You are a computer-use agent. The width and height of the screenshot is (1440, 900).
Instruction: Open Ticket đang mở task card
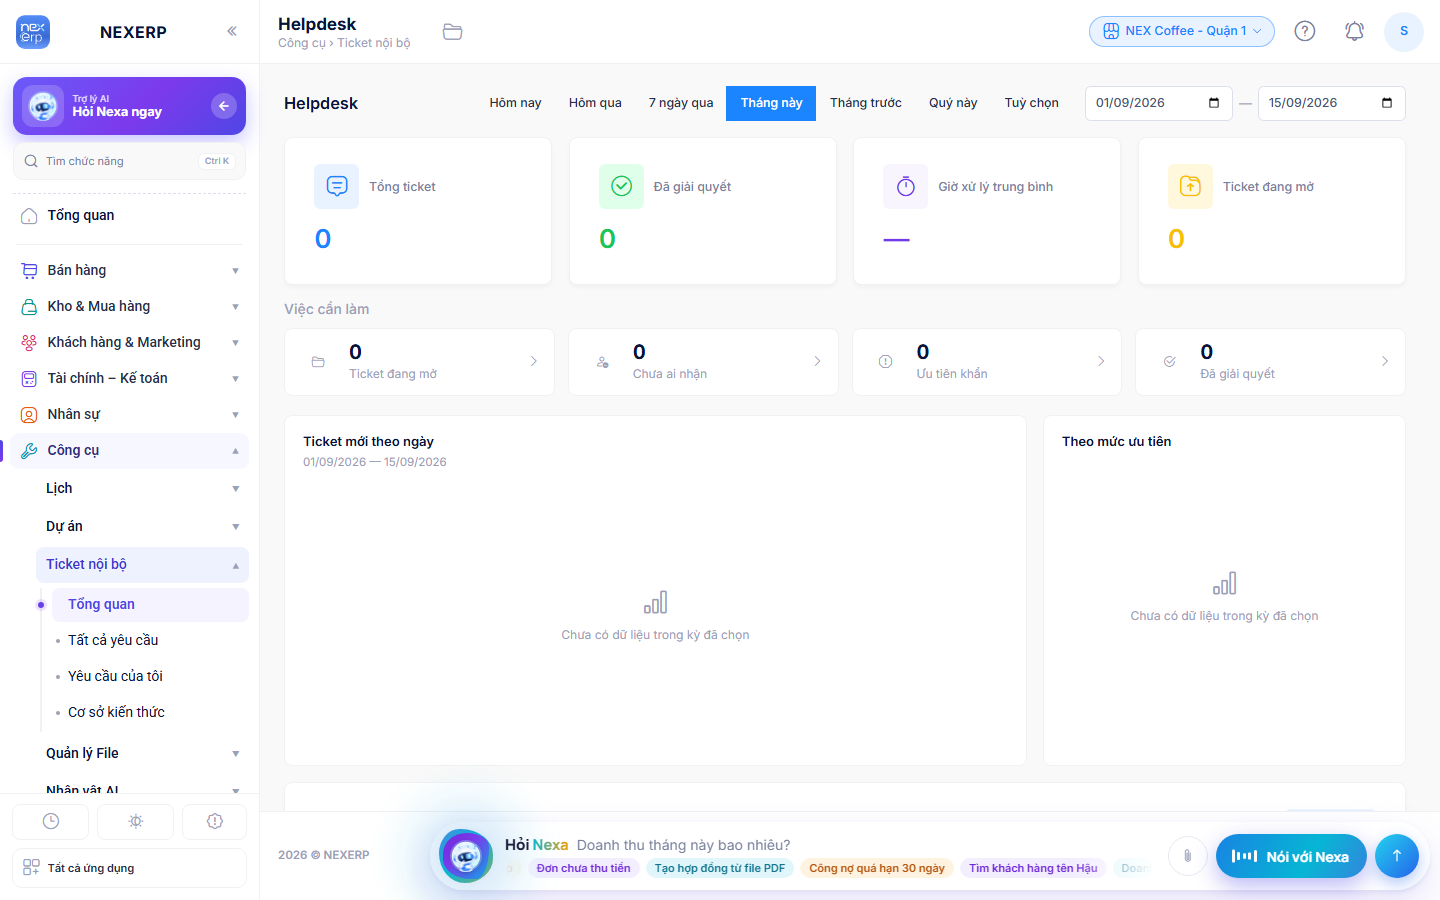420,362
